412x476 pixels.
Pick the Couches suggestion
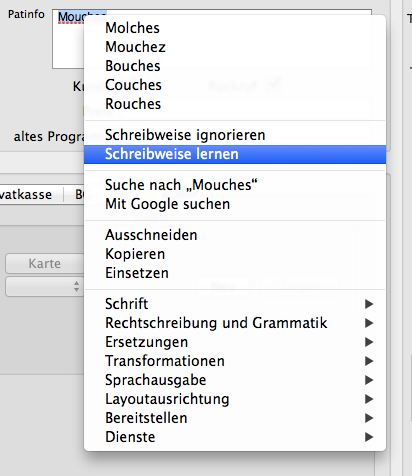(x=235, y=85)
